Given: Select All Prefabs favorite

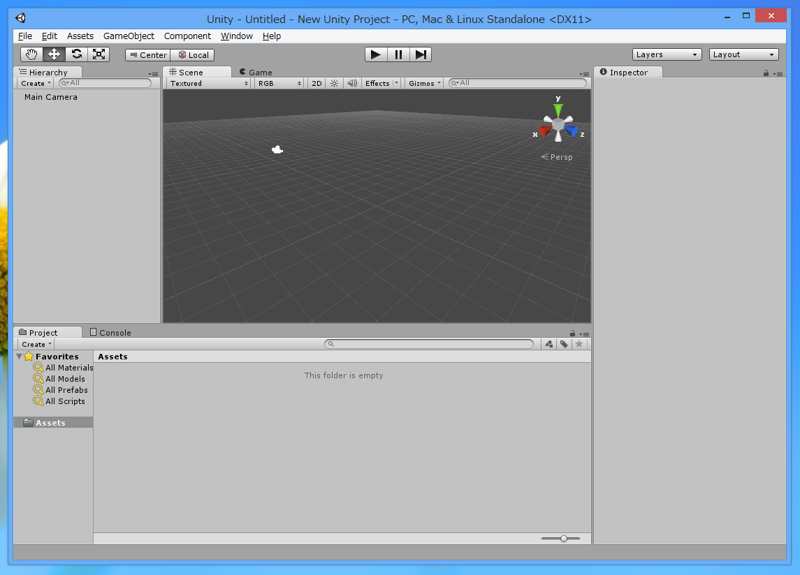Looking at the screenshot, I should 61,390.
